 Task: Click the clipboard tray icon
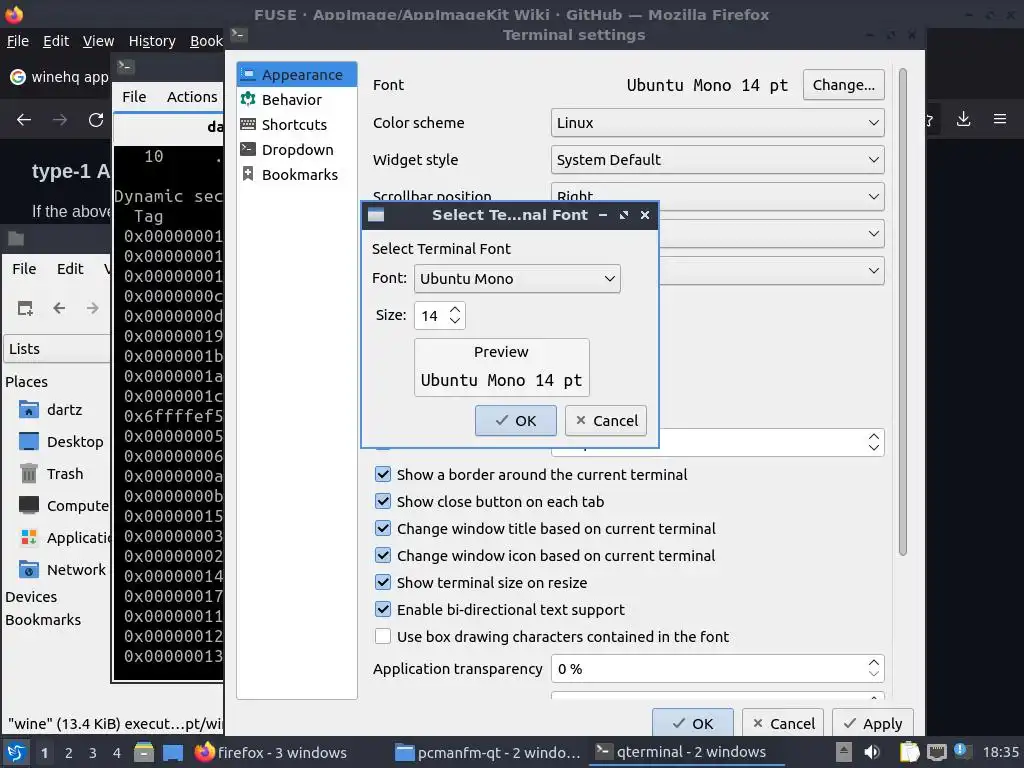(x=909, y=752)
